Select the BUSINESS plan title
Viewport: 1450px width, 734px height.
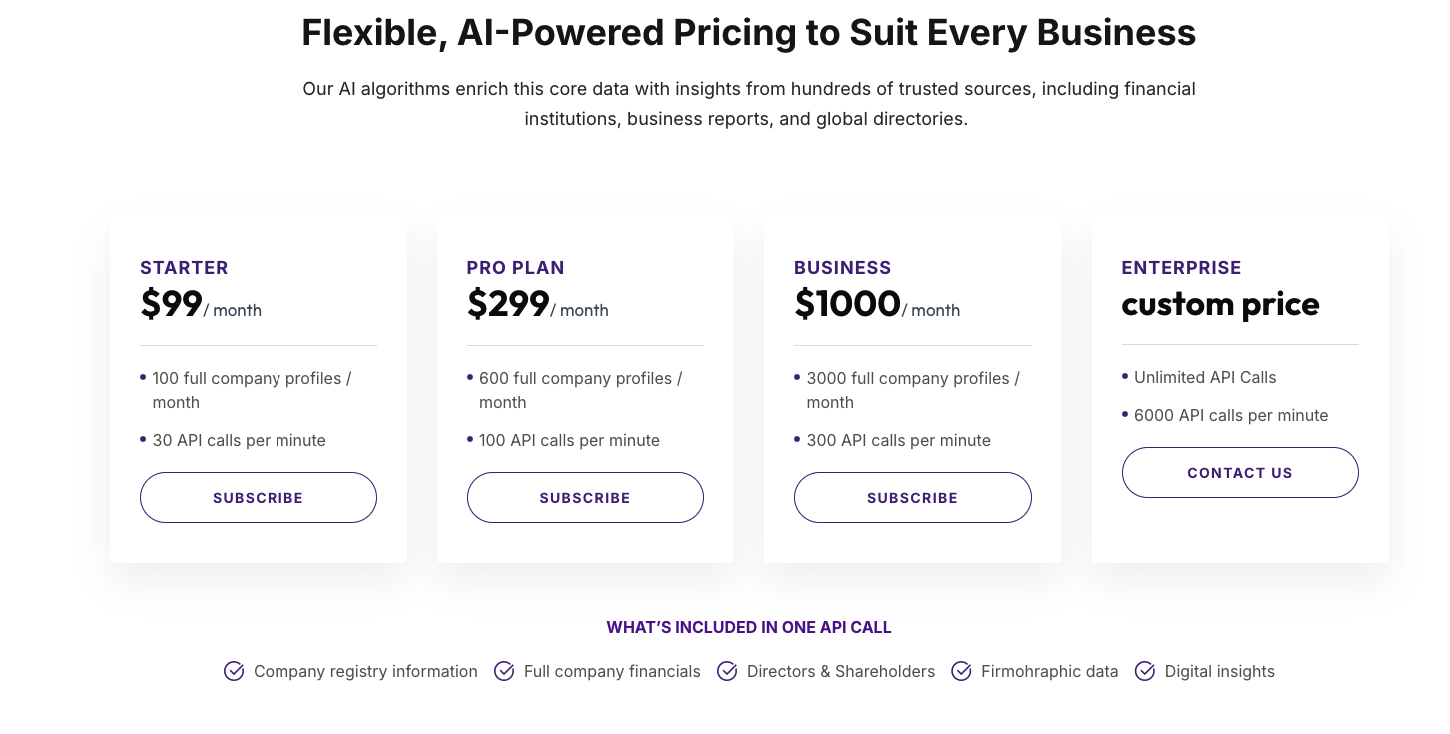click(x=842, y=268)
